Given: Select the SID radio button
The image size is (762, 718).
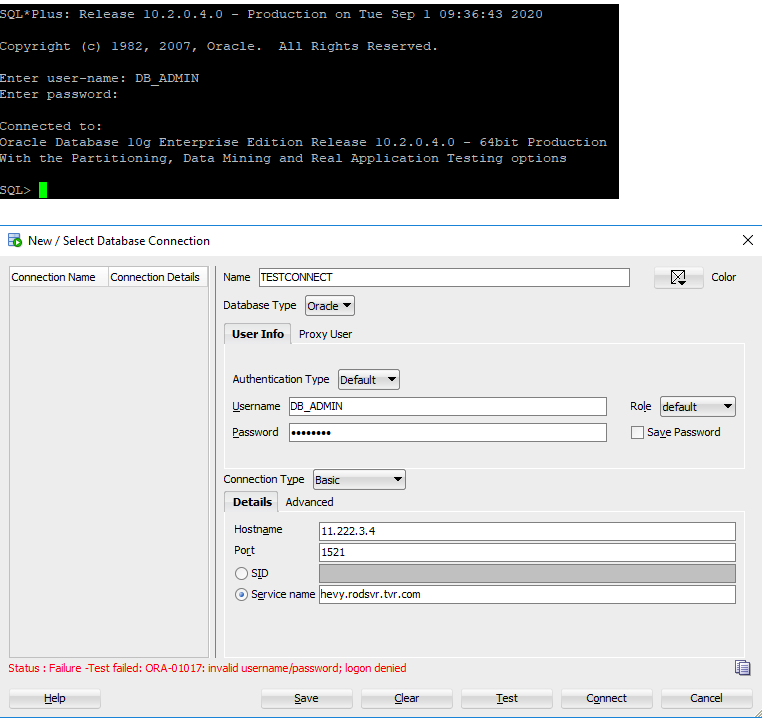Looking at the screenshot, I should click(241, 573).
